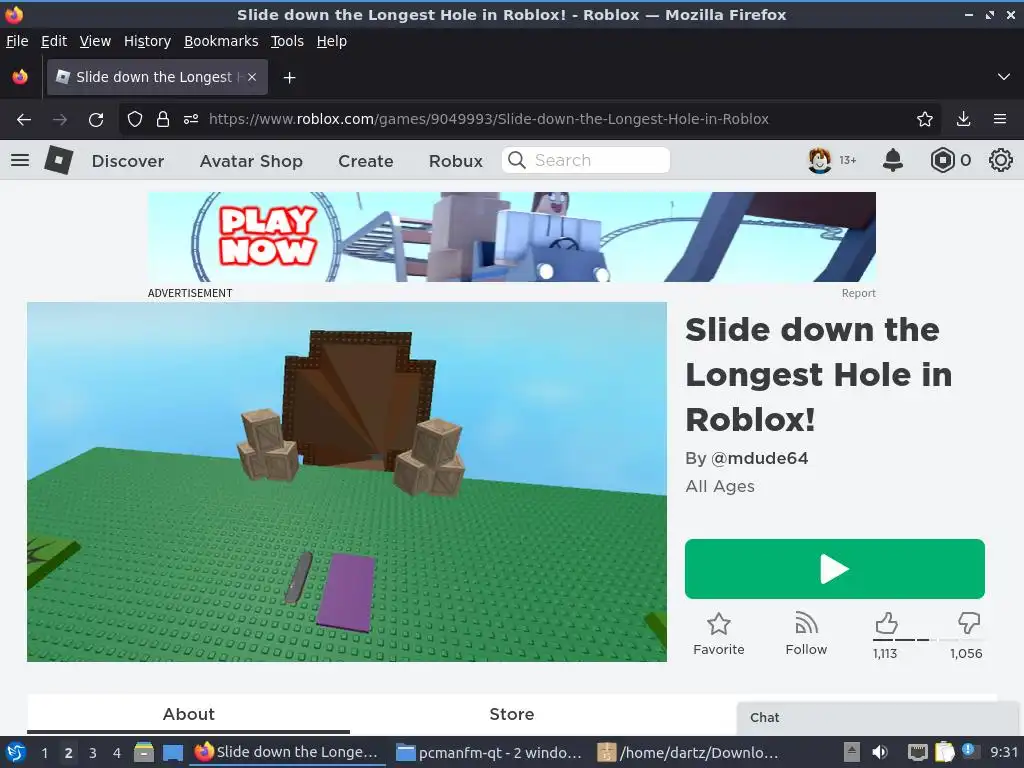The width and height of the screenshot is (1024, 768).
Task: Open file manager from taskbar quicklaunch
Action: [x=144, y=752]
